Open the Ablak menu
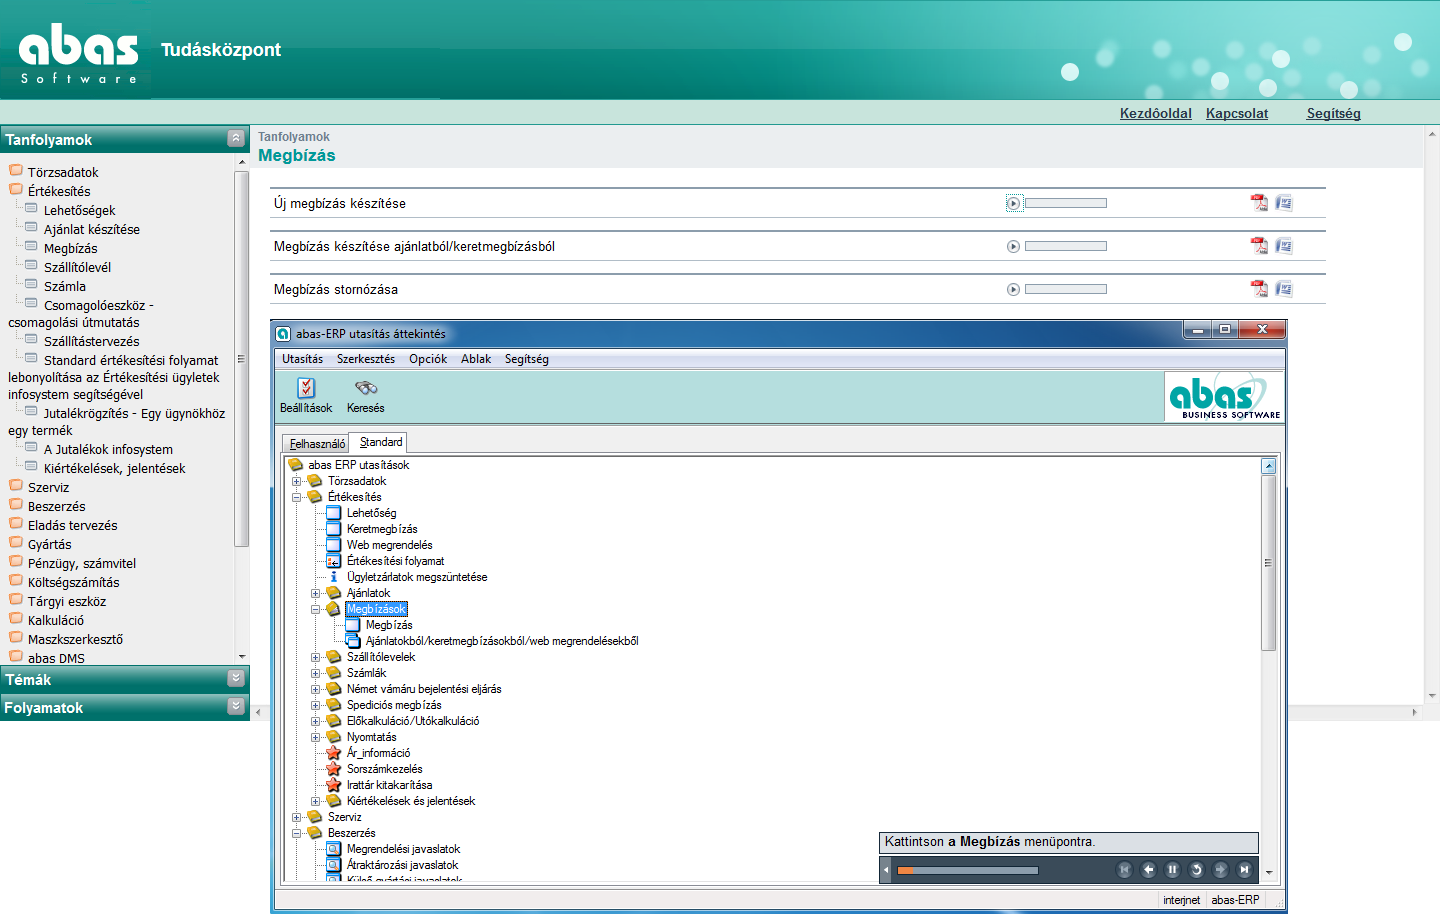The image size is (1440, 915). (476, 359)
